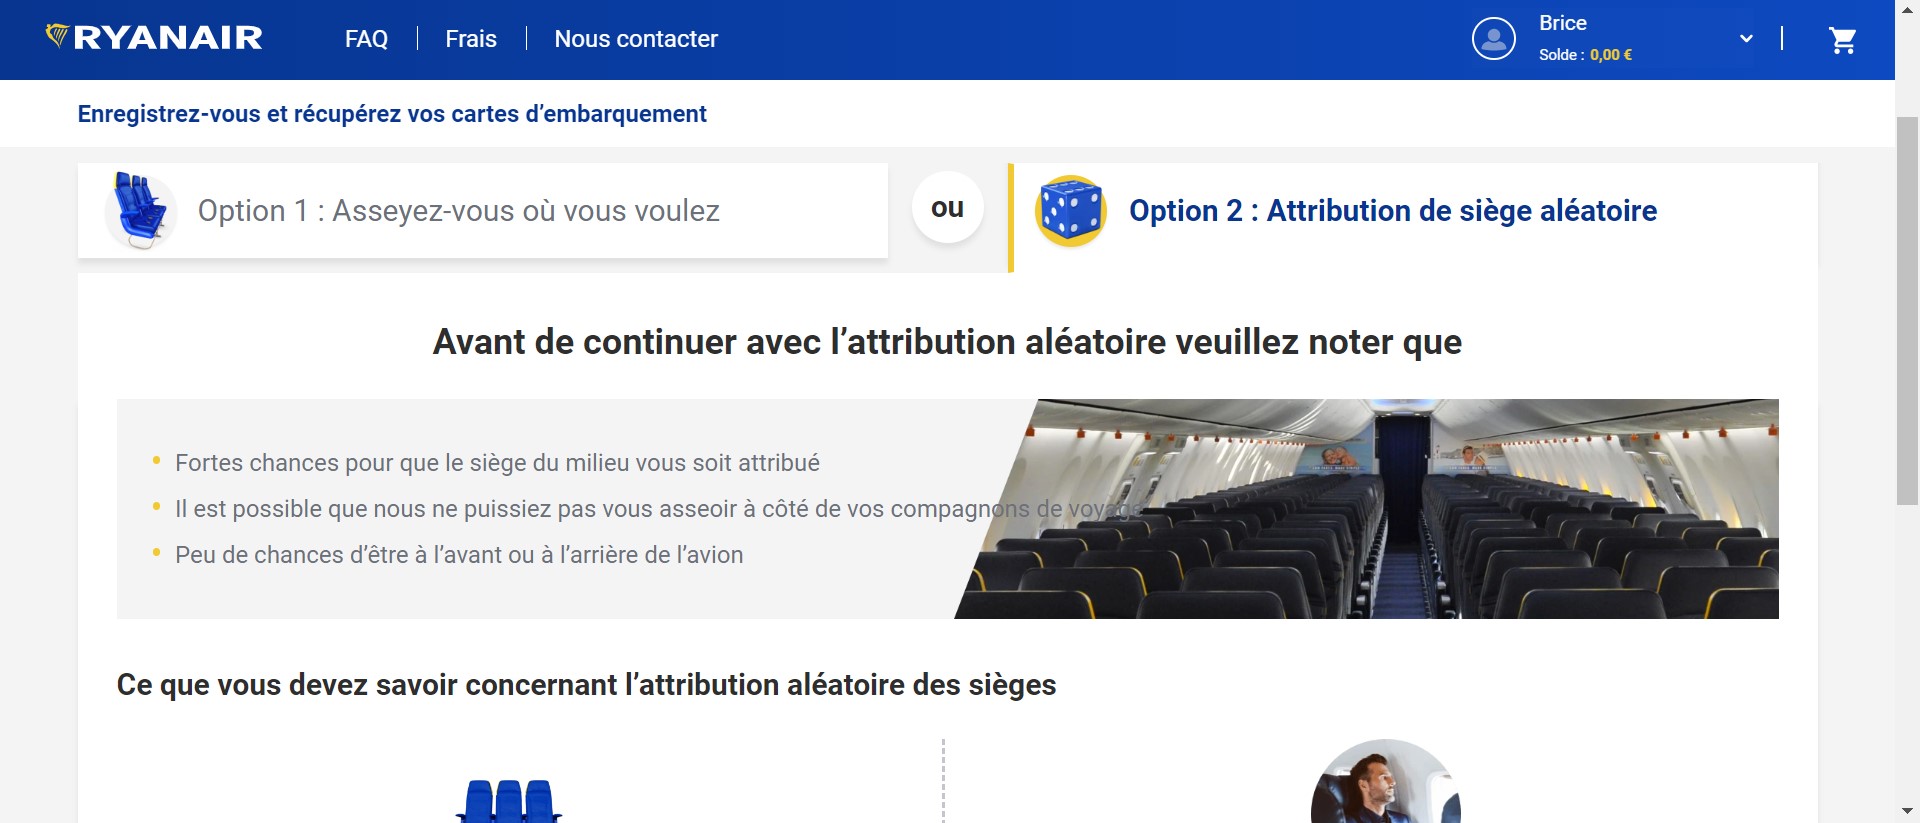Screen dimensions: 1920x823
Task: Click the round passenger photo thumbnail
Action: click(1385, 785)
